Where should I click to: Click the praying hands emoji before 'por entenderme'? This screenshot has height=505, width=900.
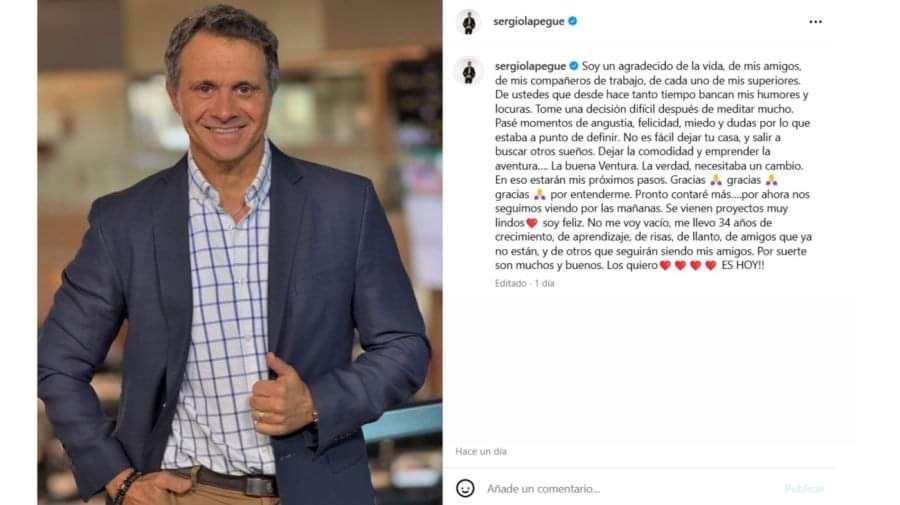540,195
